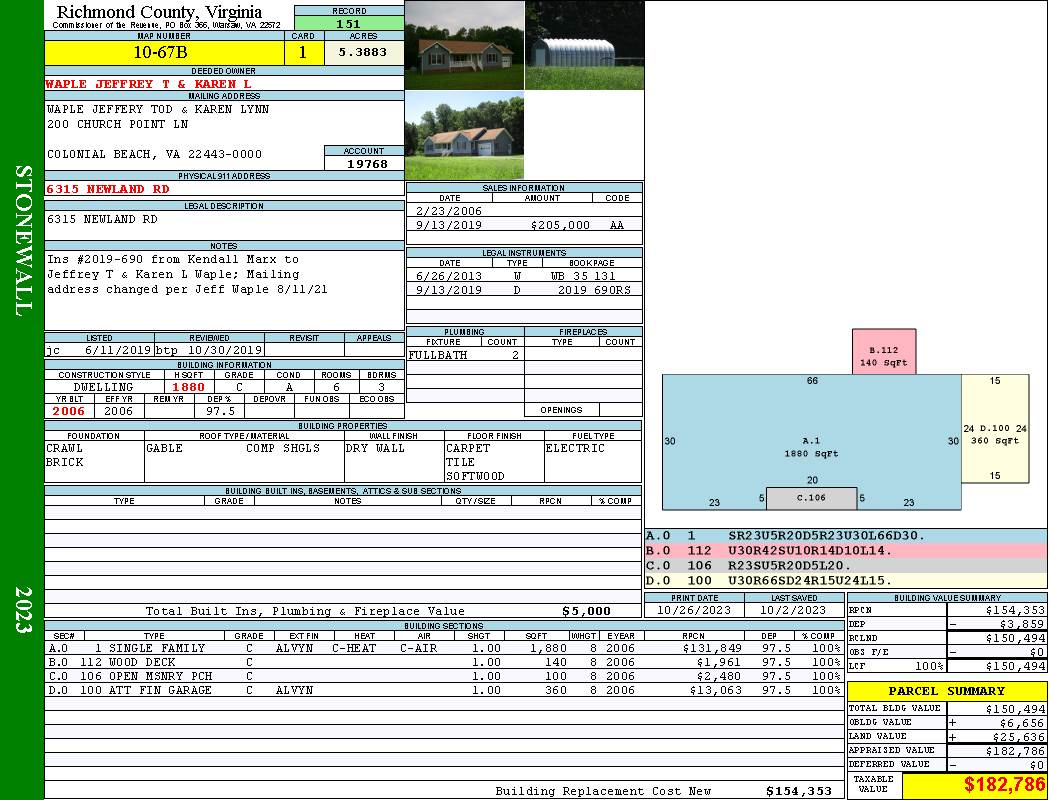Select account number 19768
Screen dimensions: 1050x800
point(363,164)
